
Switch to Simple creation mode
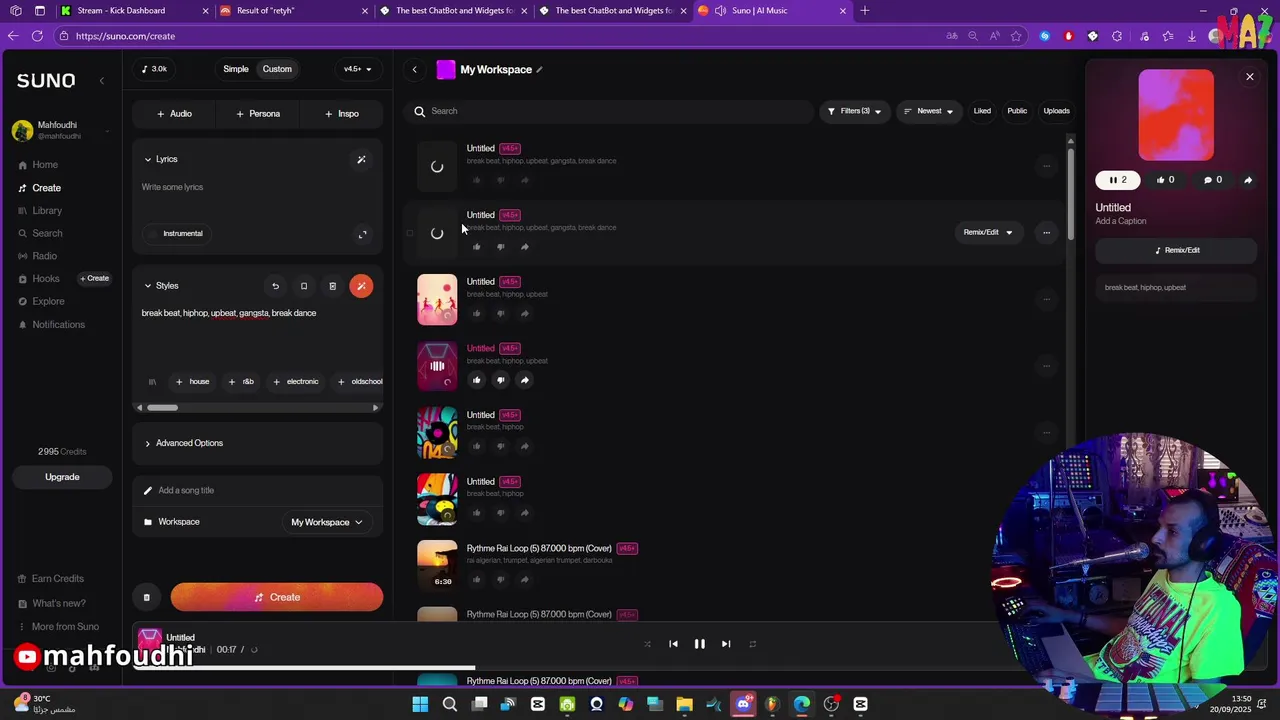point(236,69)
